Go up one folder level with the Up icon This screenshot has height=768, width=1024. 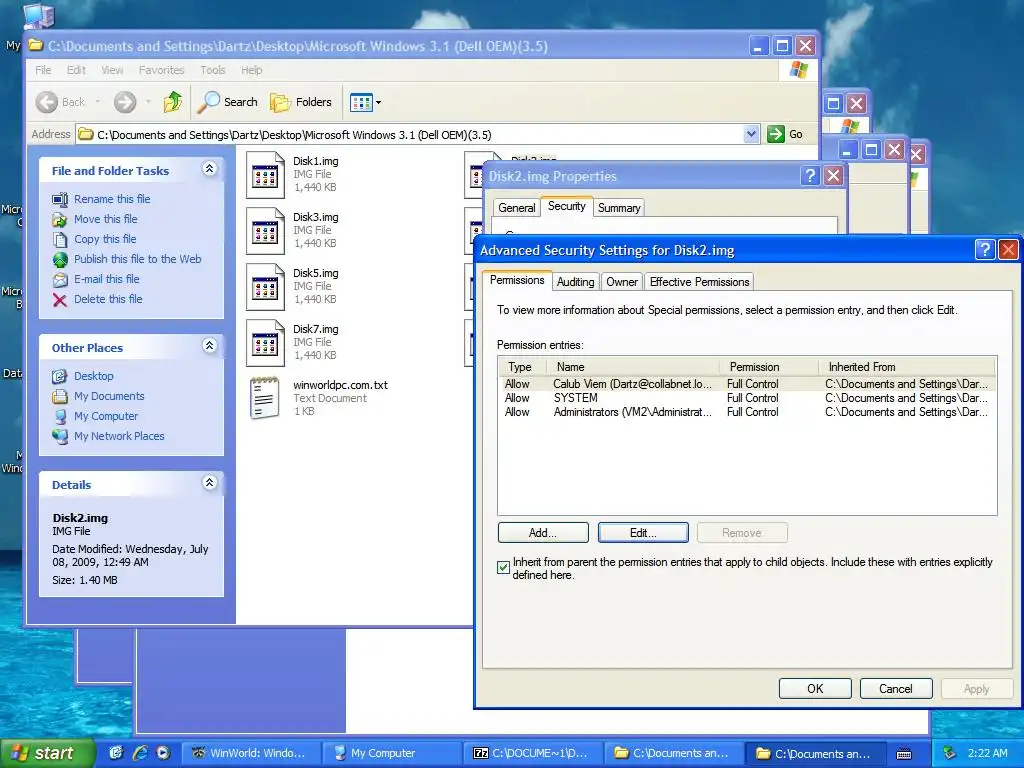173,102
